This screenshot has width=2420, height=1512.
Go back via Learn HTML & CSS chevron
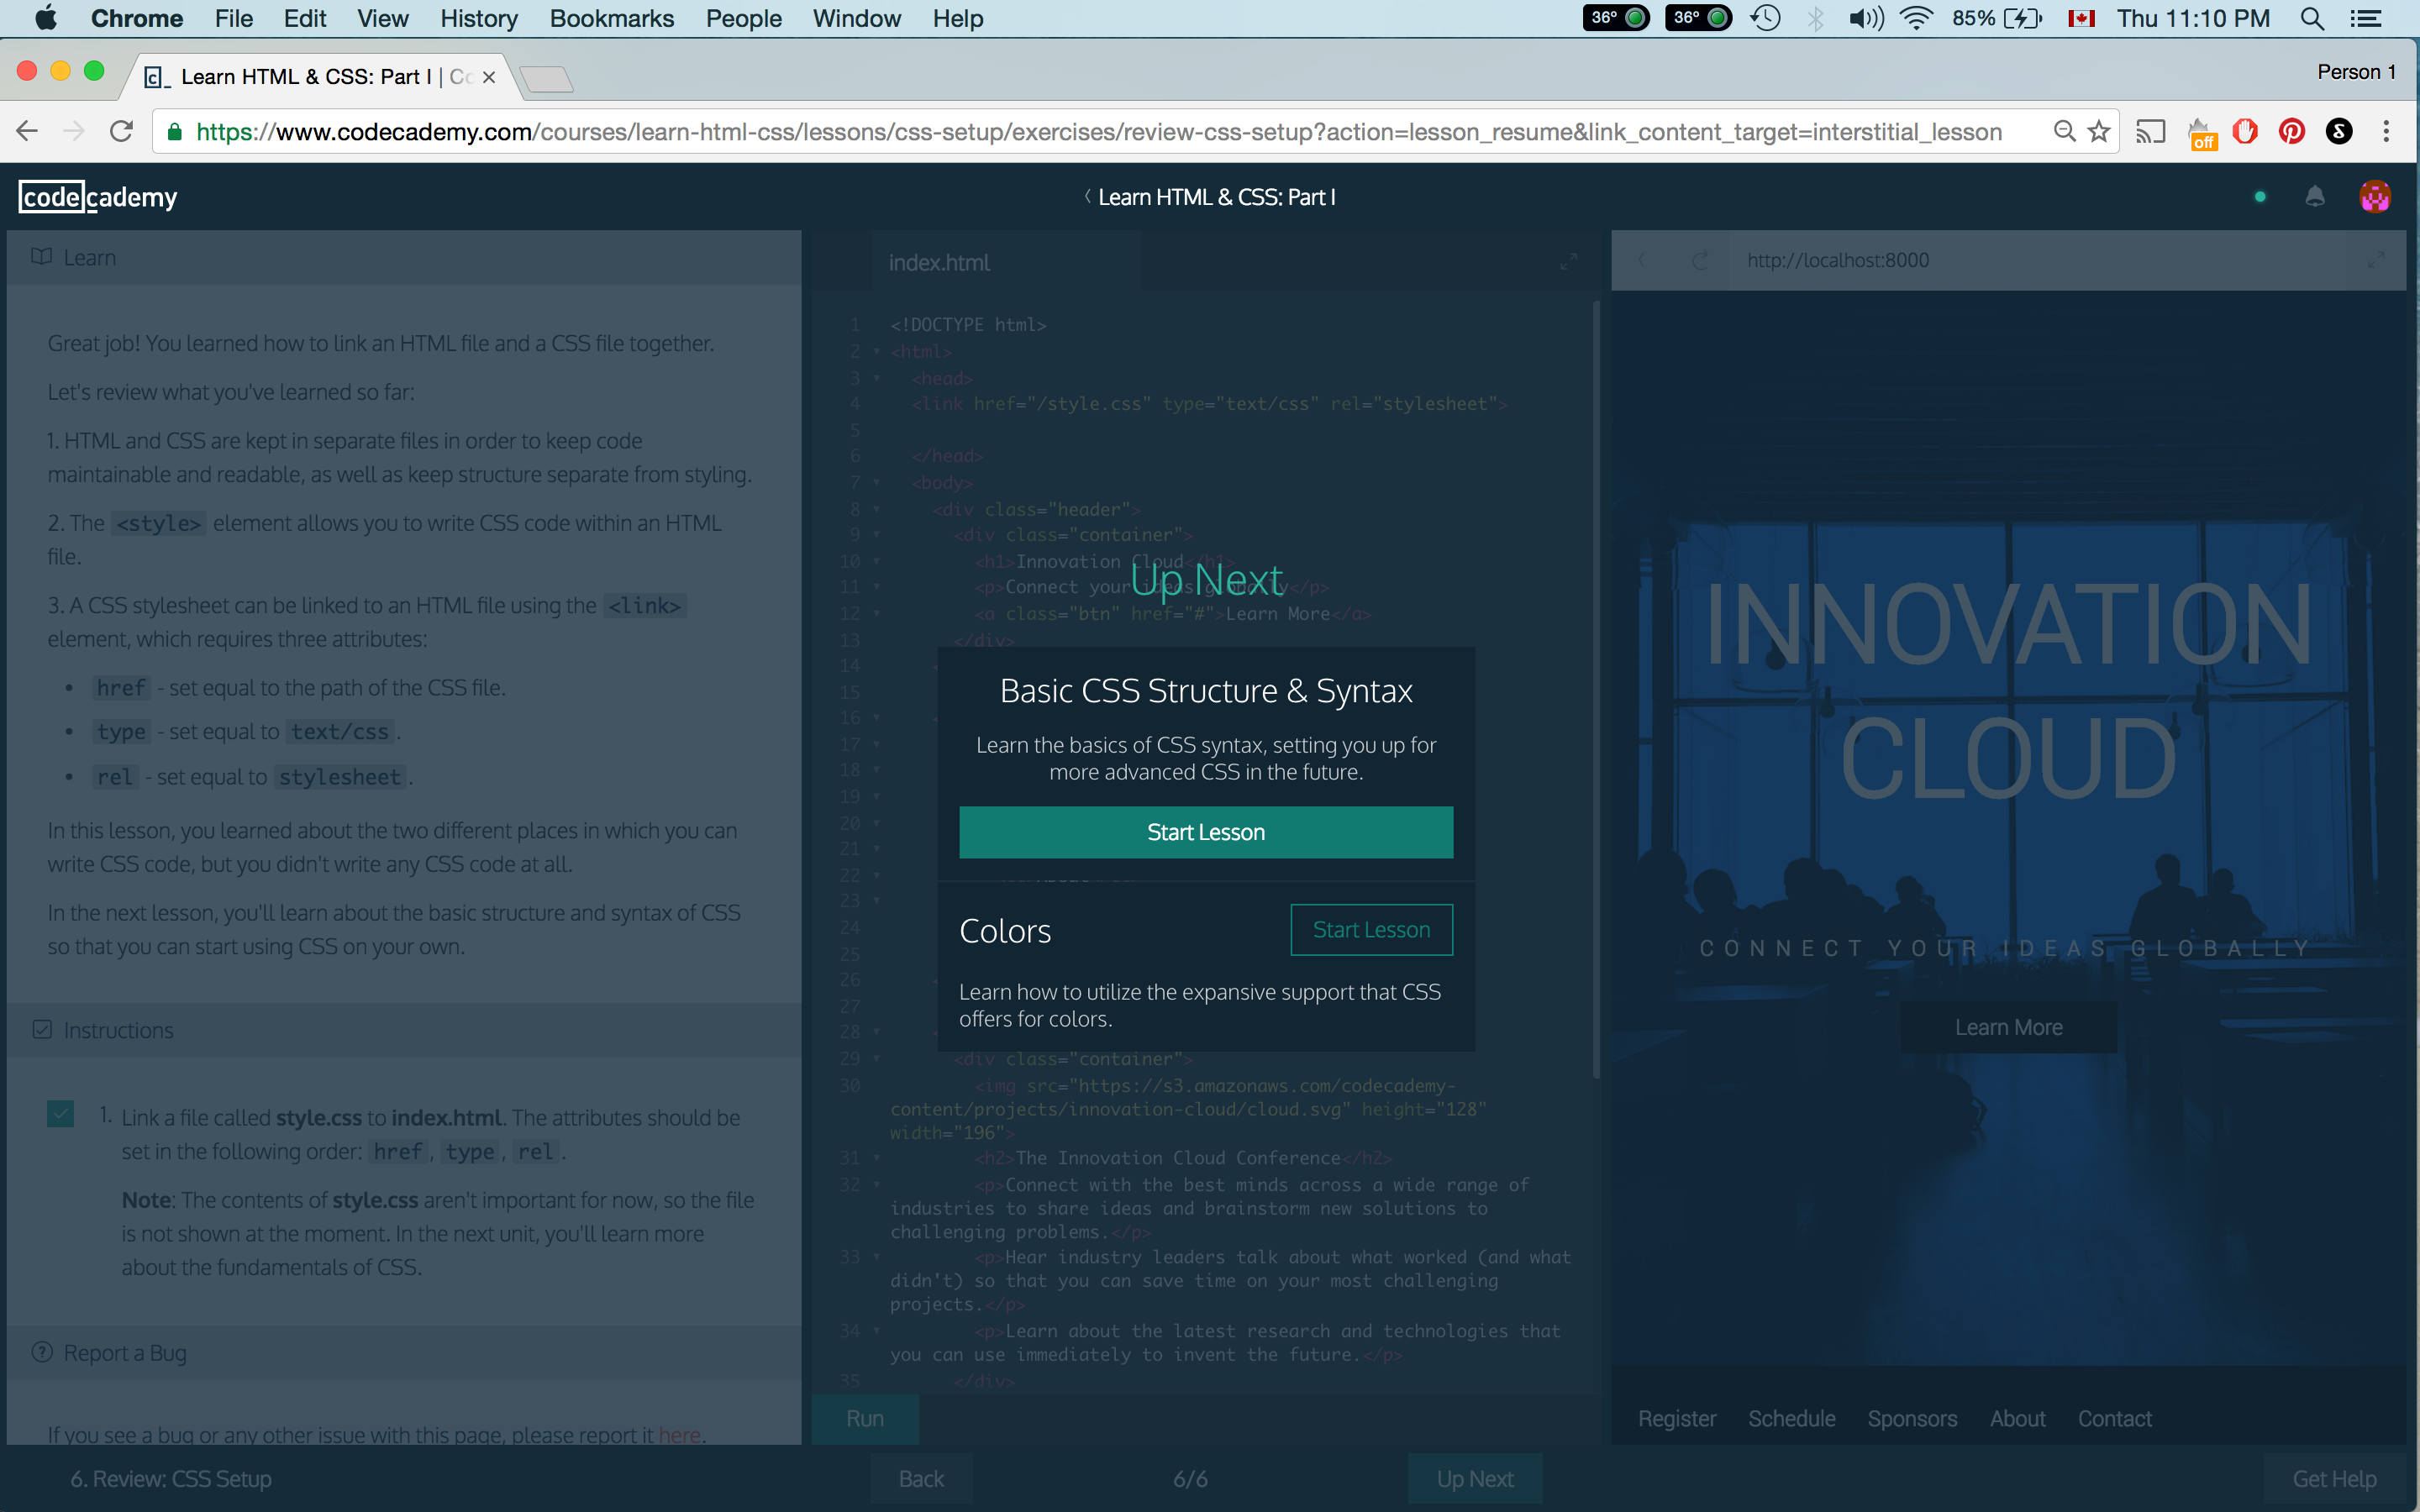pyautogui.click(x=1088, y=197)
